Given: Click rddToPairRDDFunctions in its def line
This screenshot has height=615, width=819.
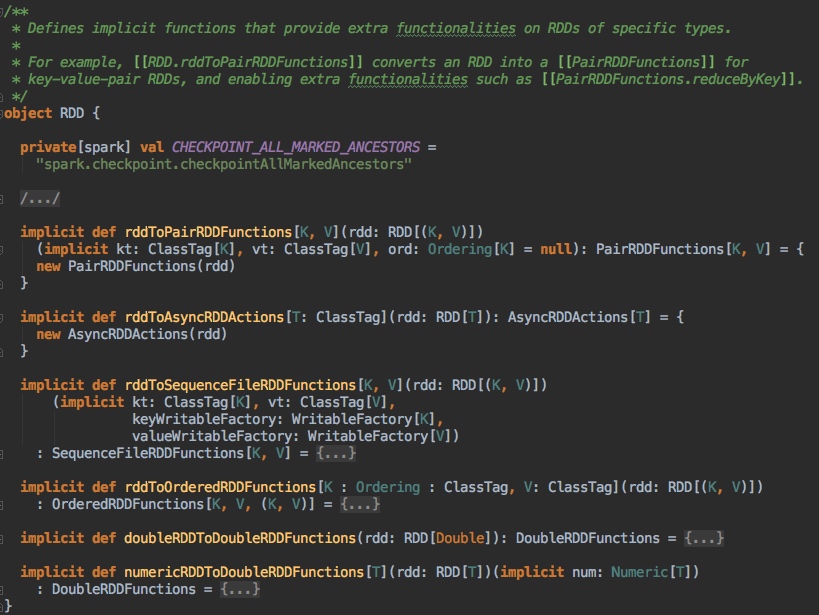Looking at the screenshot, I should (208, 232).
